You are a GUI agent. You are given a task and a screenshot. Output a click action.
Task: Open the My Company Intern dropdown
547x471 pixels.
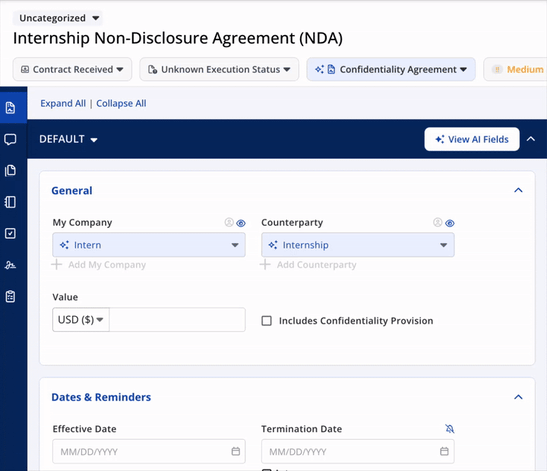point(149,245)
